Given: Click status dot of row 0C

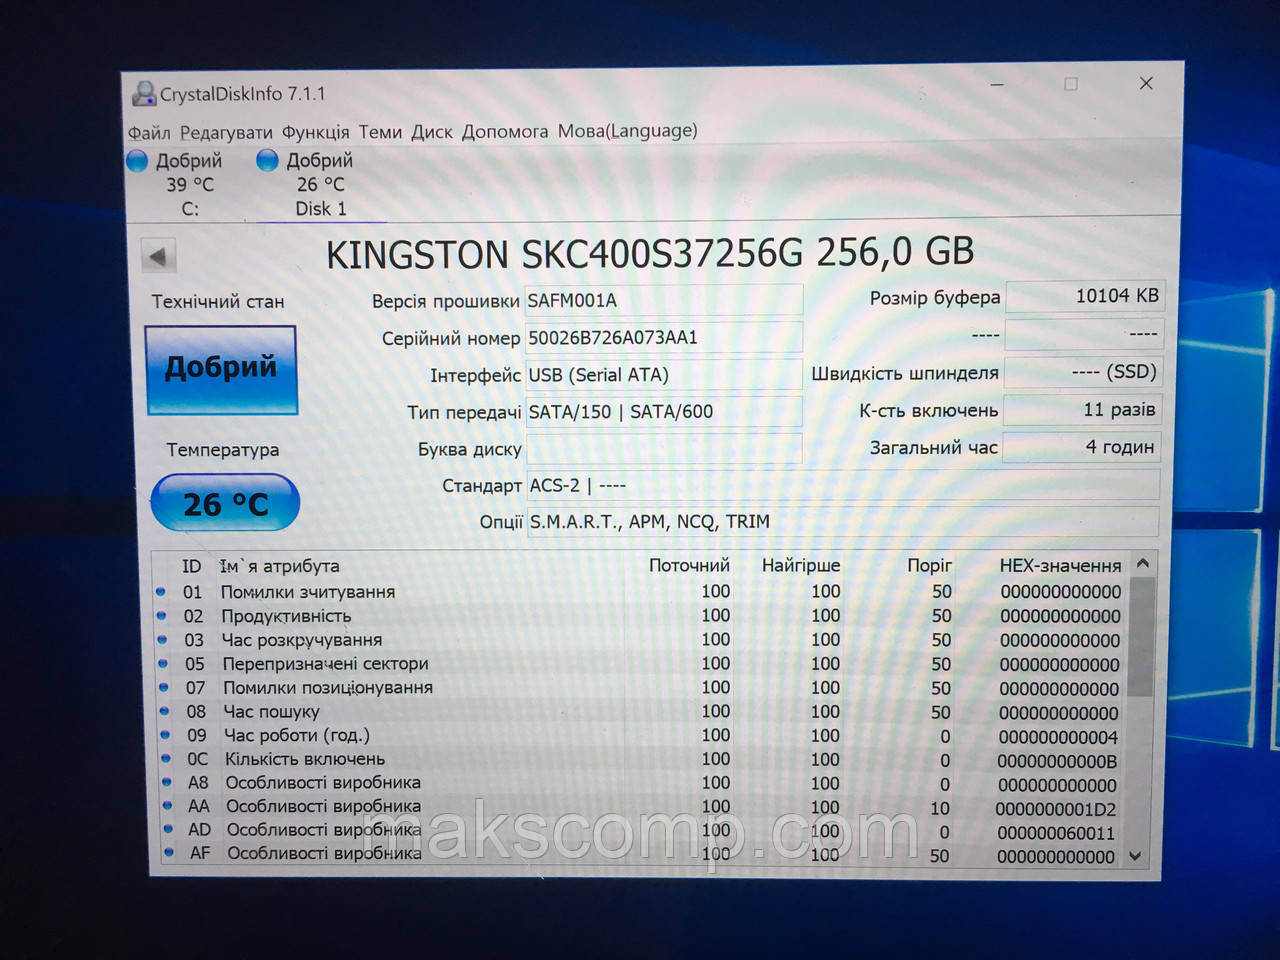Looking at the screenshot, I should pyautogui.click(x=166, y=759).
